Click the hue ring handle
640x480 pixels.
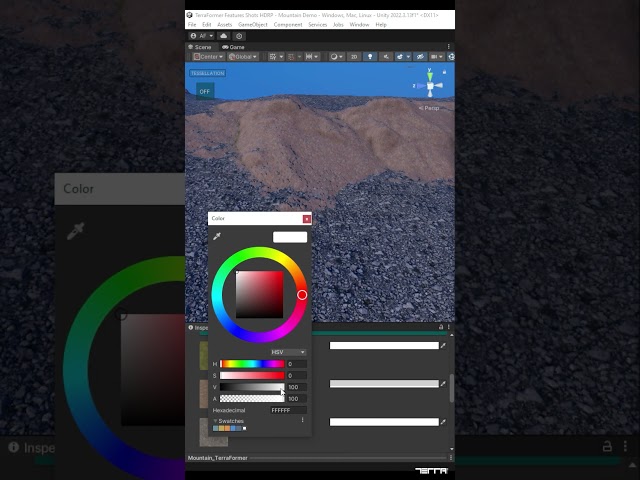tap(302, 295)
